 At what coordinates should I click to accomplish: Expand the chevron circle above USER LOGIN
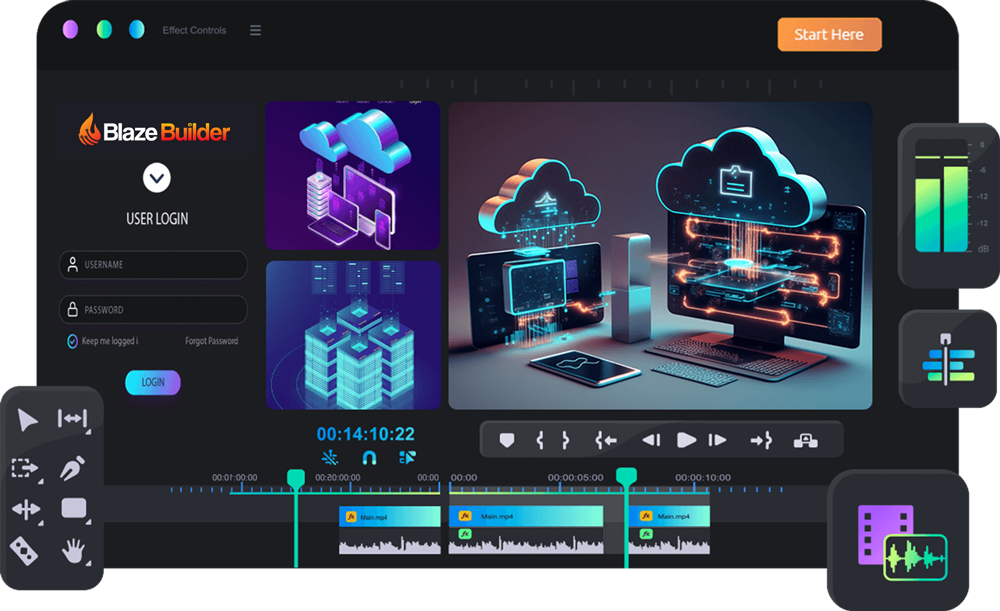pos(156,178)
